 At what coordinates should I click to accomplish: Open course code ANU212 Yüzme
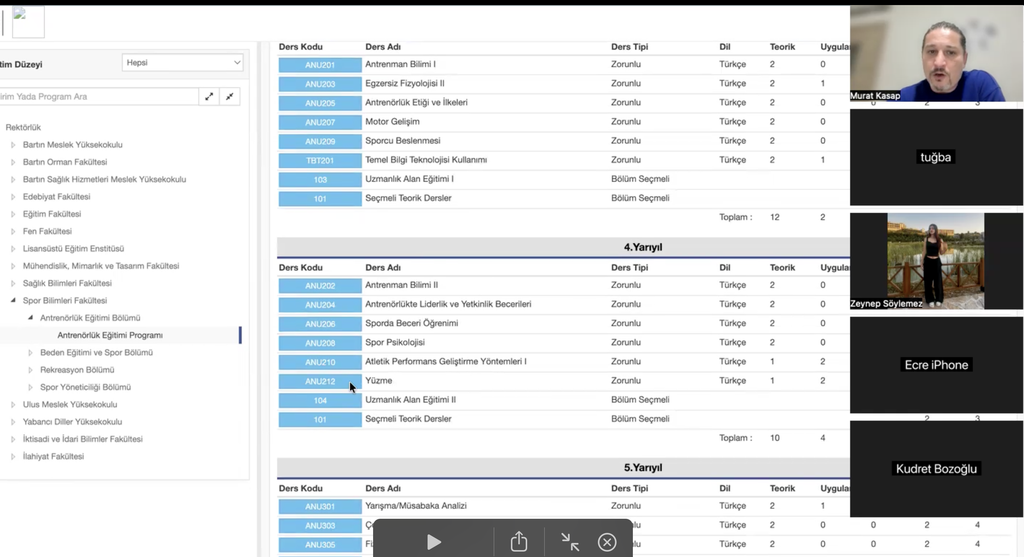click(320, 381)
